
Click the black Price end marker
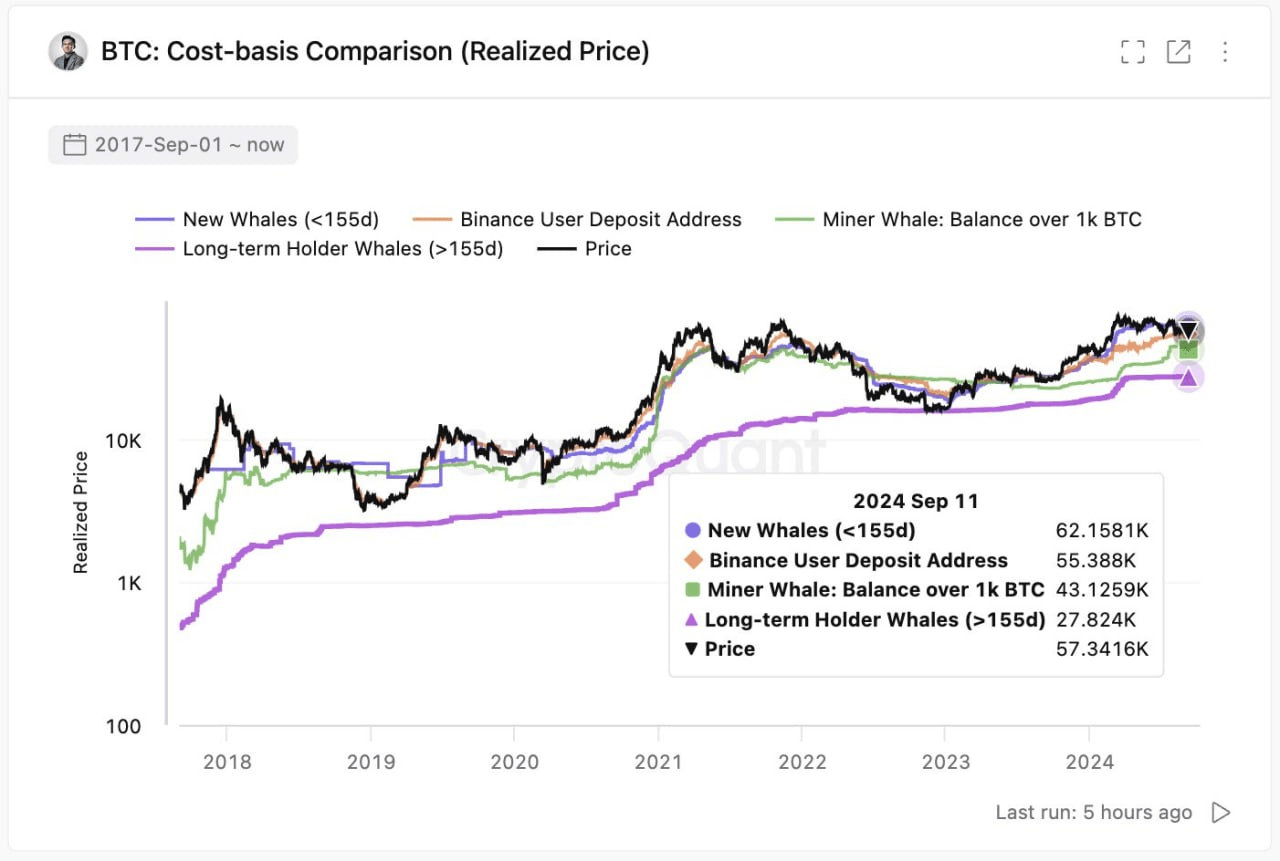point(1188,331)
